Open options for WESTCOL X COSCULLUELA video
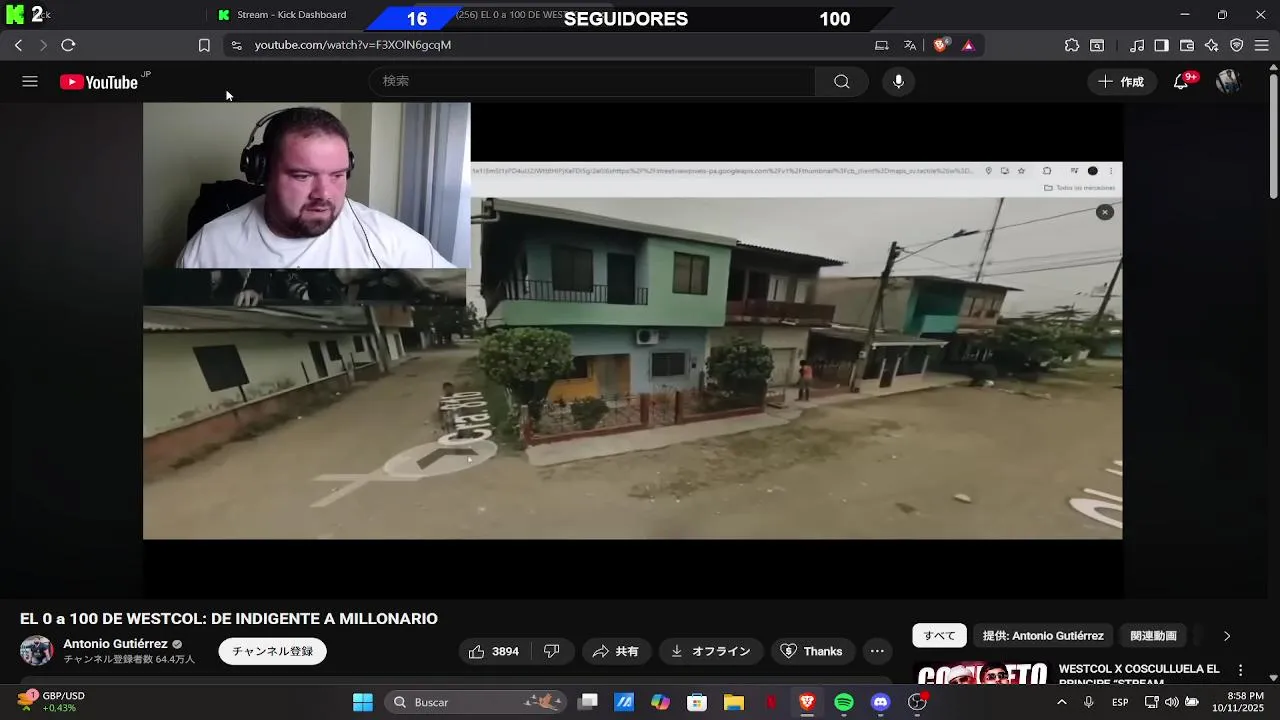This screenshot has width=1280, height=720. pos(1241,670)
